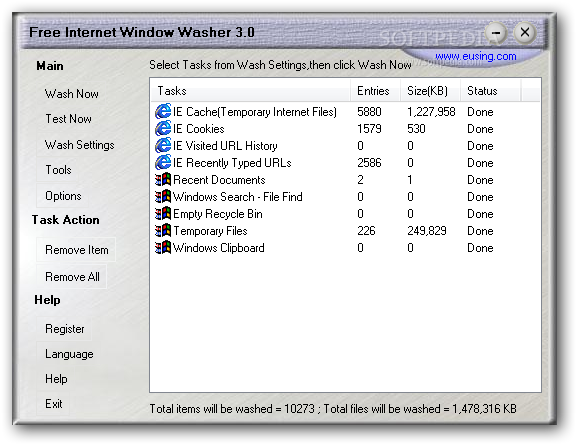The height and width of the screenshot is (445, 577).
Task: Click the 249,829 size value
Action: 426,230
